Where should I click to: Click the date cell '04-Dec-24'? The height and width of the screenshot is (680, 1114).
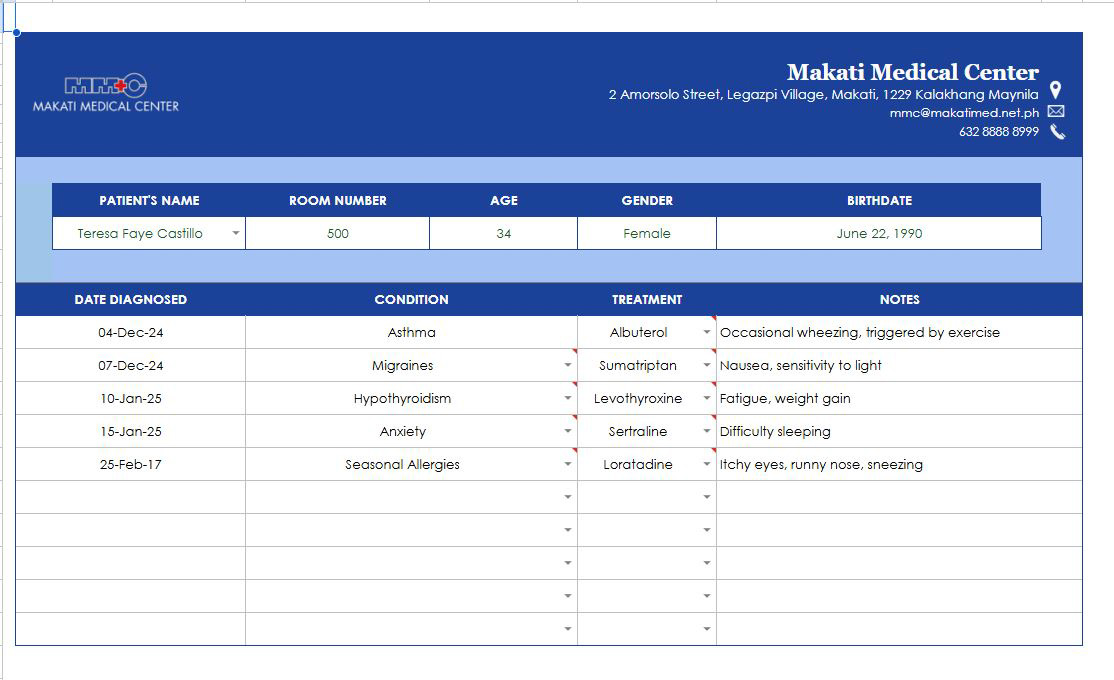(x=131, y=333)
